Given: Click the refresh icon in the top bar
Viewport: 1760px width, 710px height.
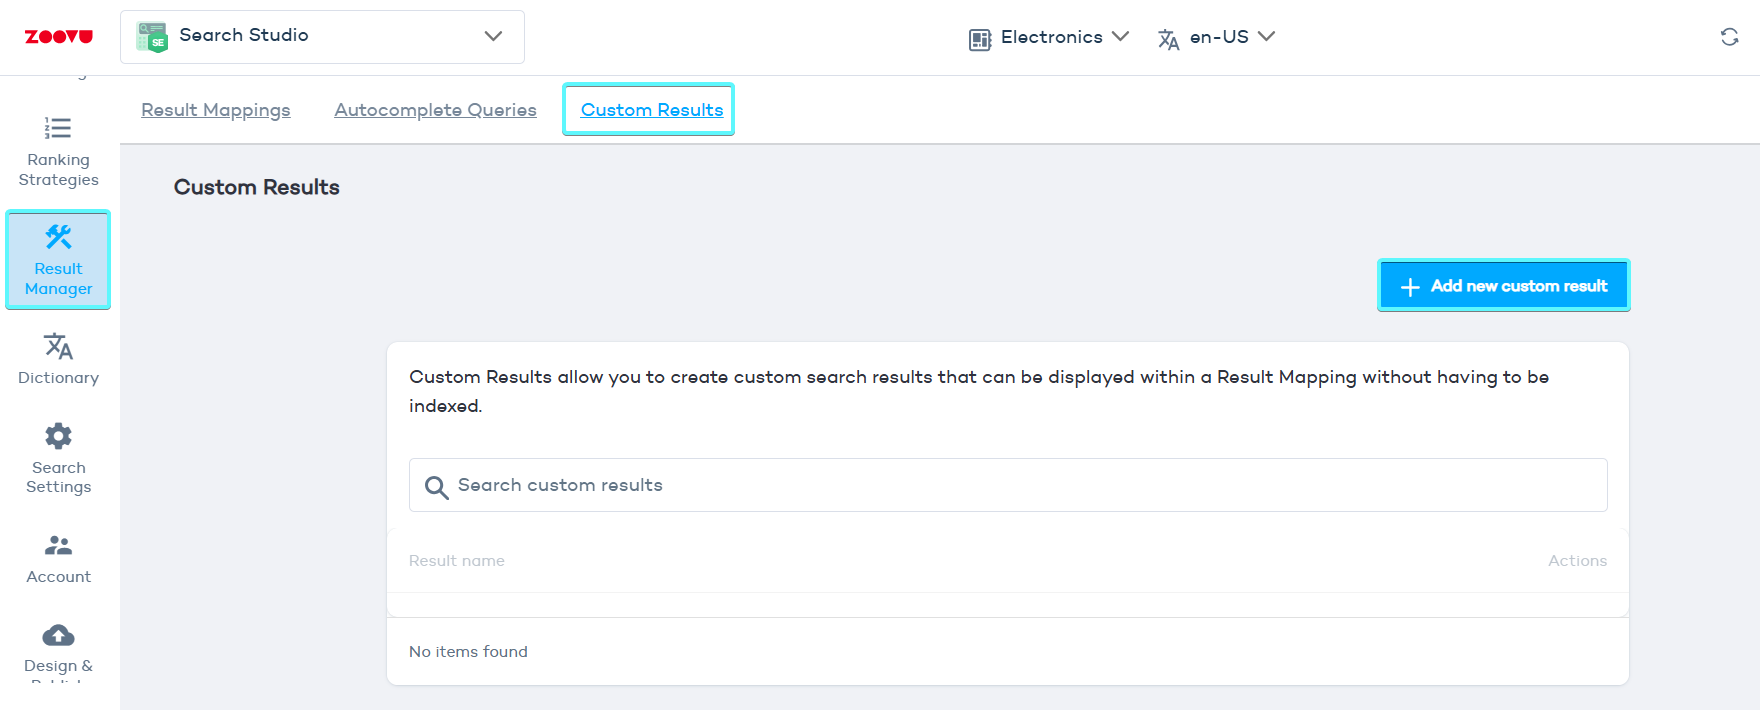Looking at the screenshot, I should [x=1729, y=37].
